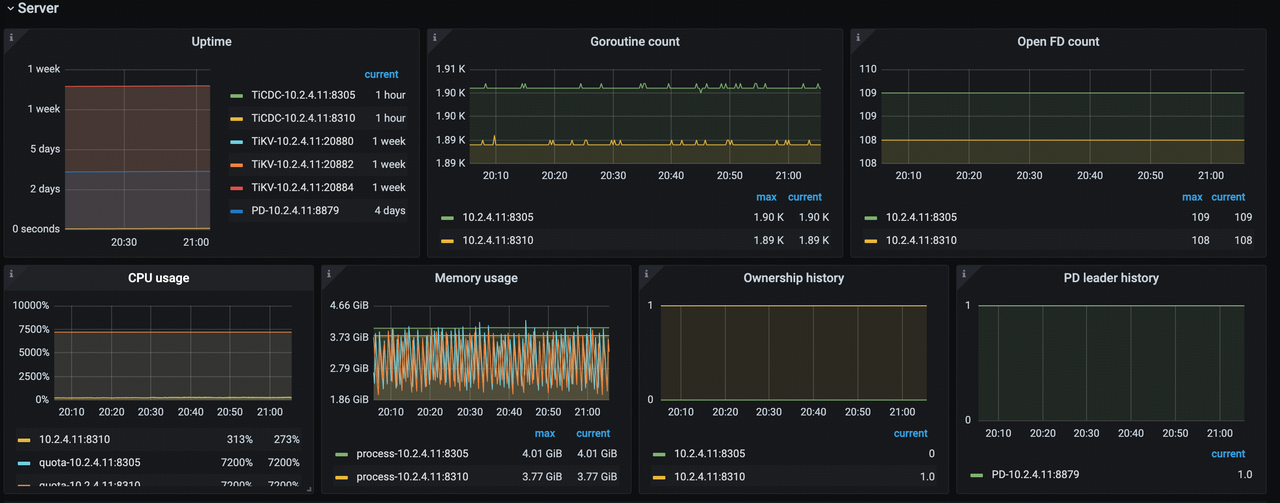The image size is (1280, 503).
Task: Open the Memory usage panel info icon
Action: tap(328, 272)
